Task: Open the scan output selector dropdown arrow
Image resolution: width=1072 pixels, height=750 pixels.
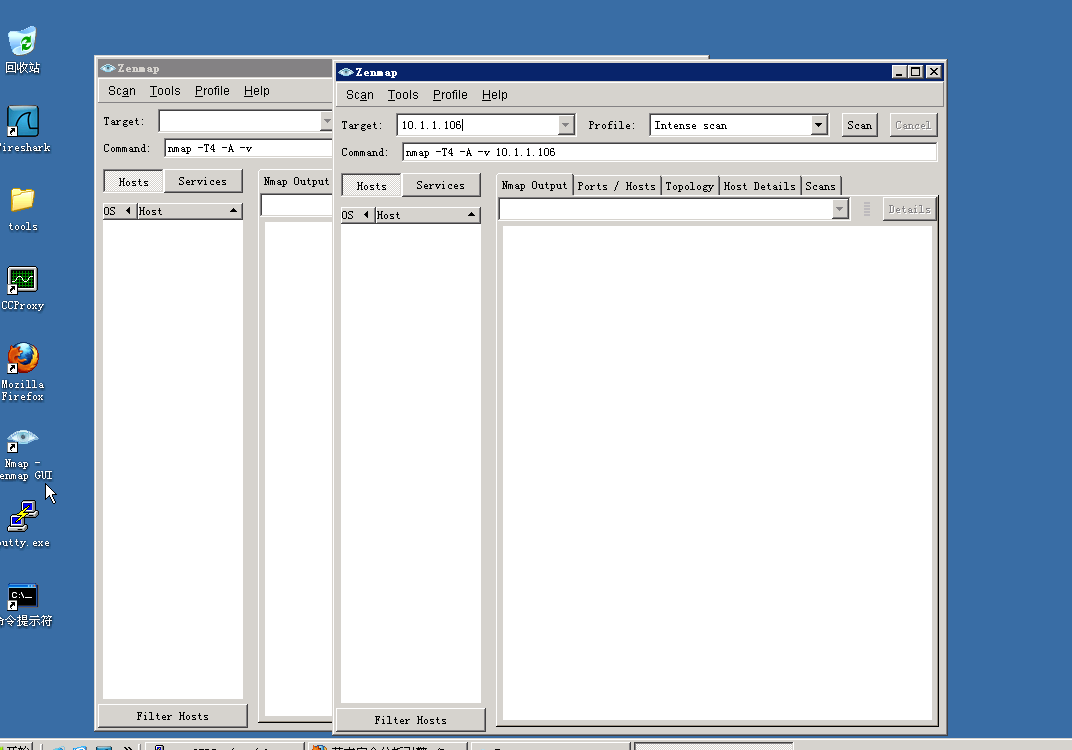Action: click(840, 209)
